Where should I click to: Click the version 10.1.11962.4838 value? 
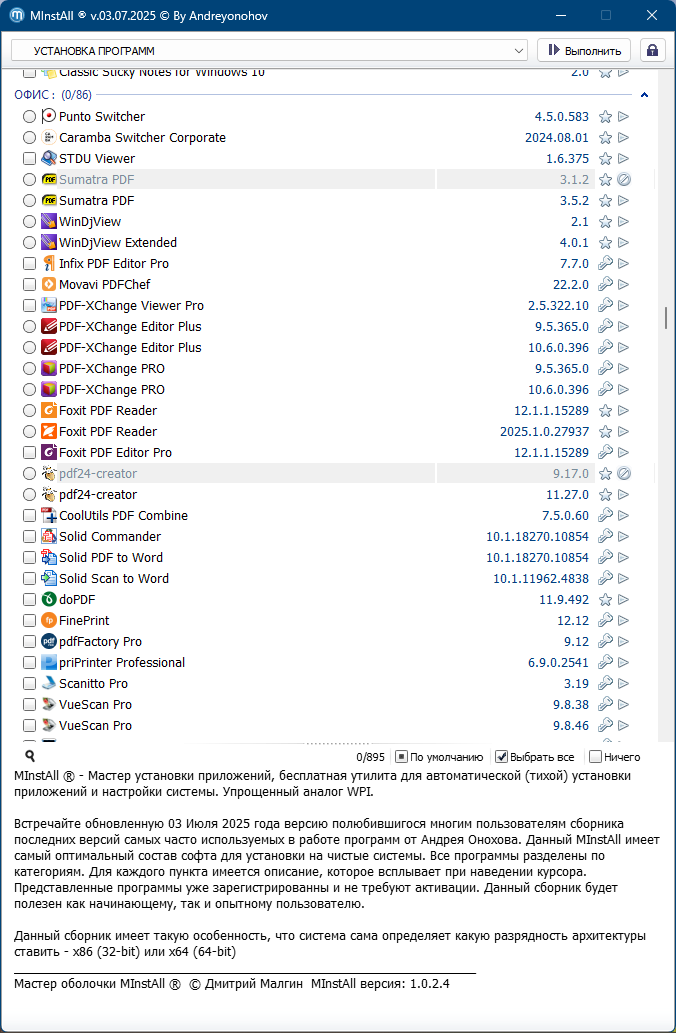point(541,578)
